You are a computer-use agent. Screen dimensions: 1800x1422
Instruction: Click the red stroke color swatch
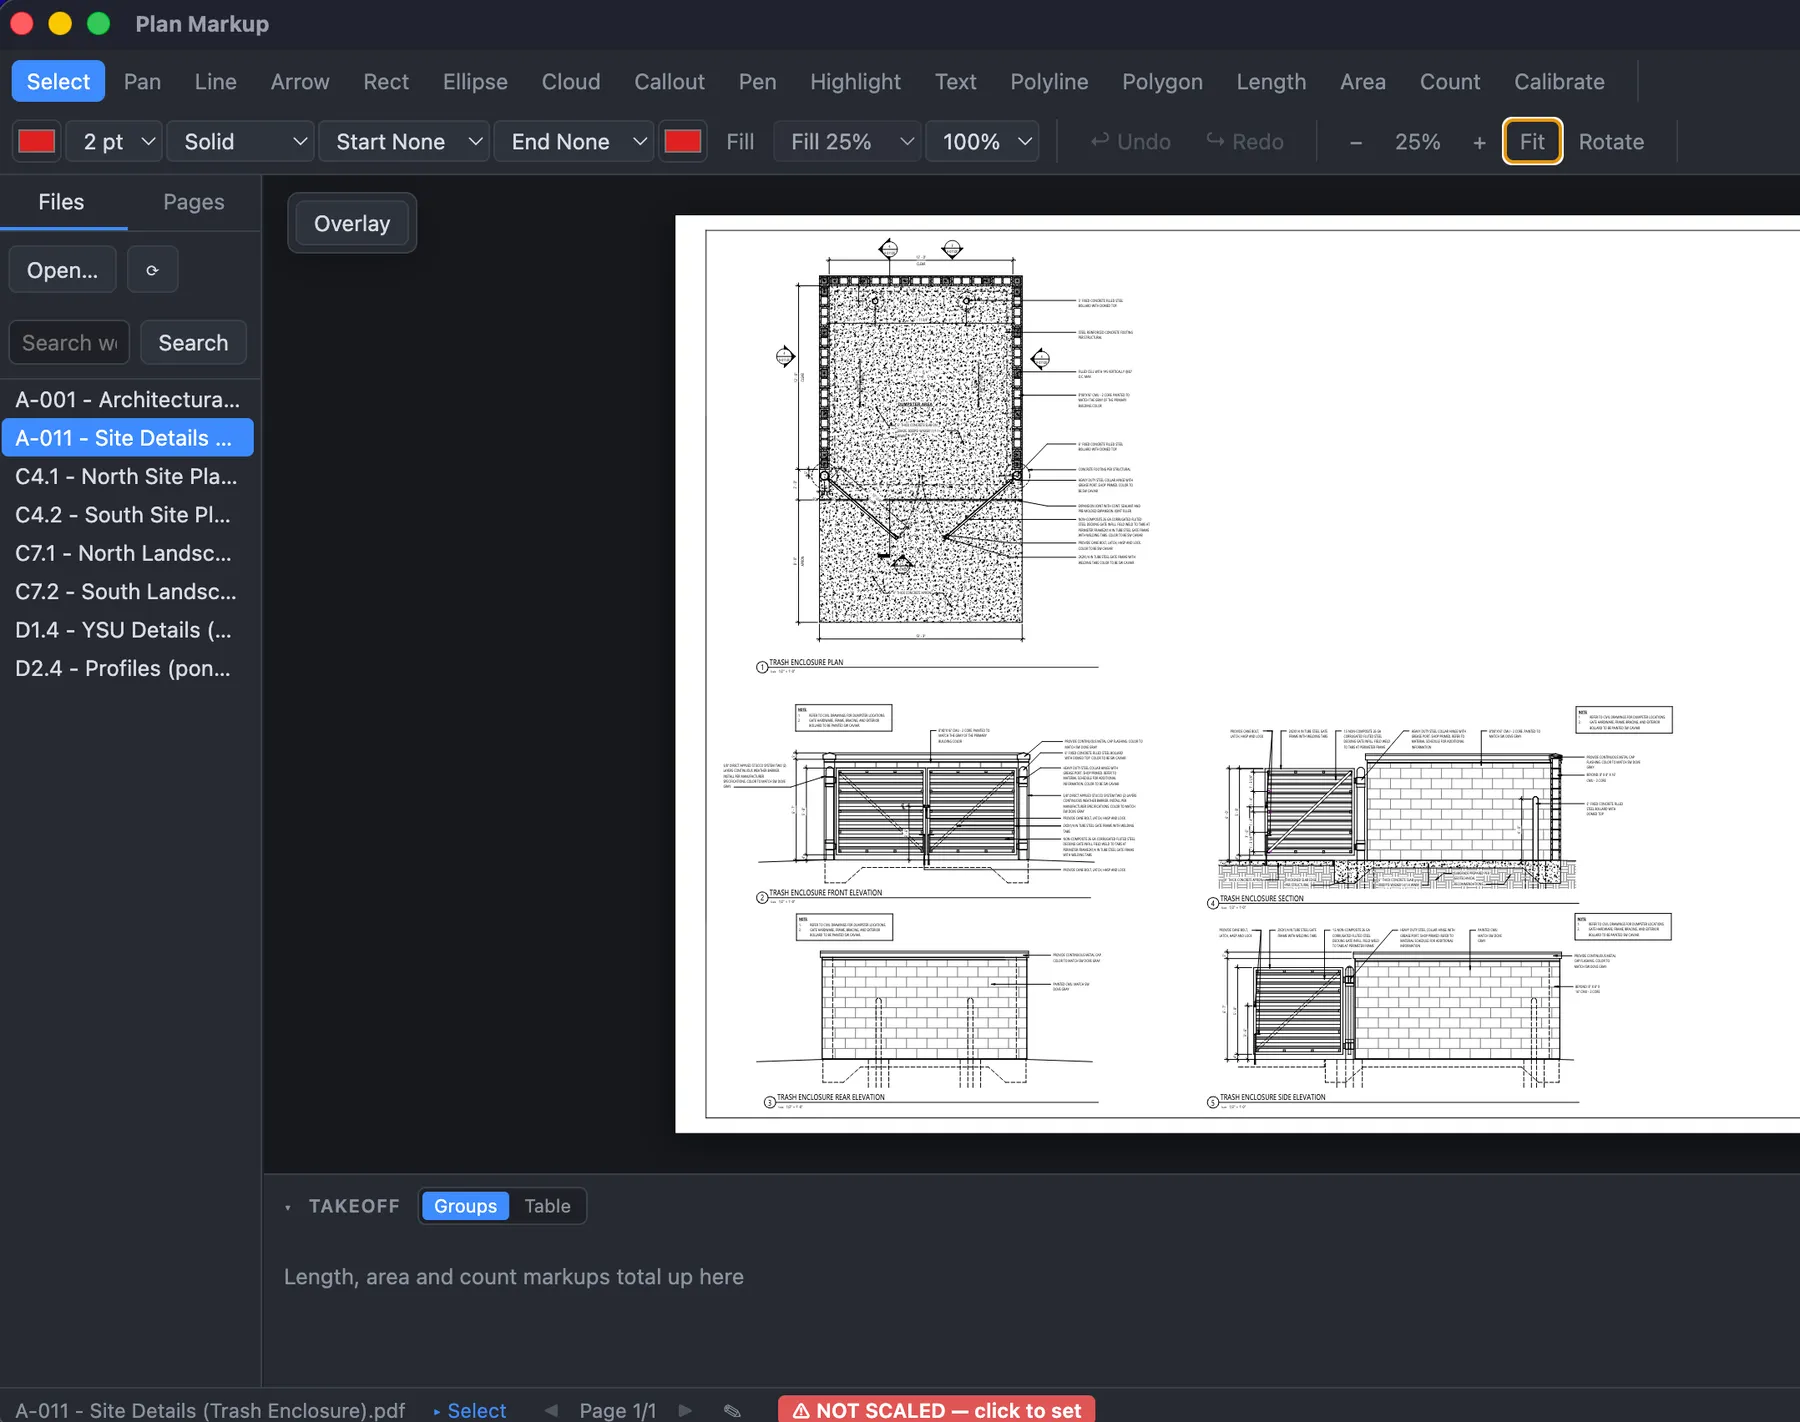37,142
